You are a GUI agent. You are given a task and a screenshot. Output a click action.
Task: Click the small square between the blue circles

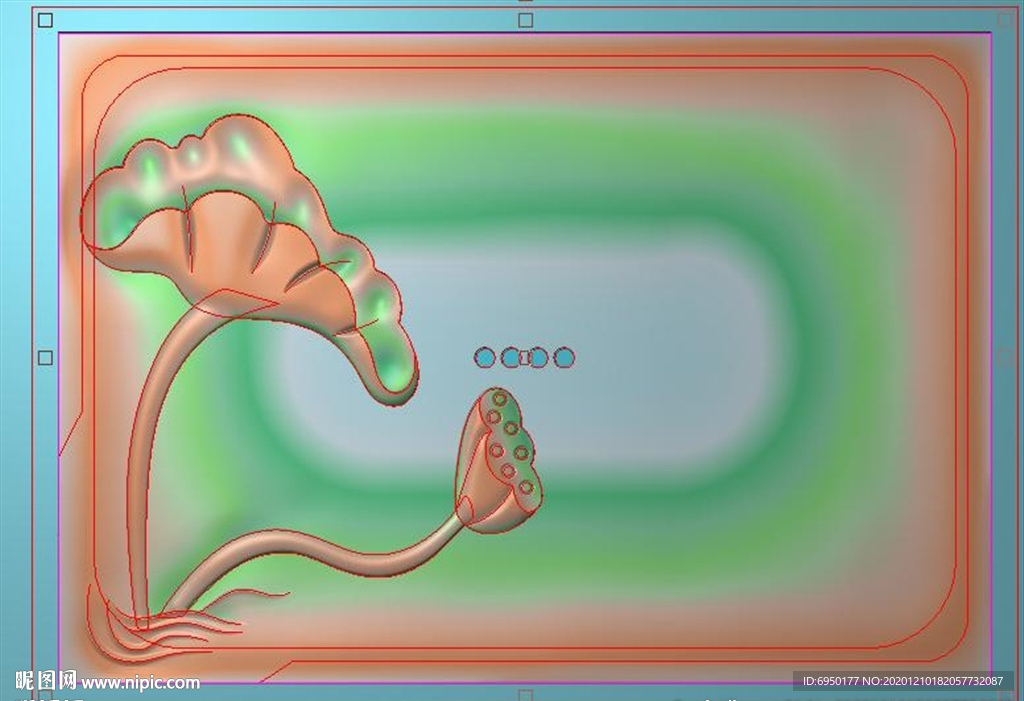(524, 358)
